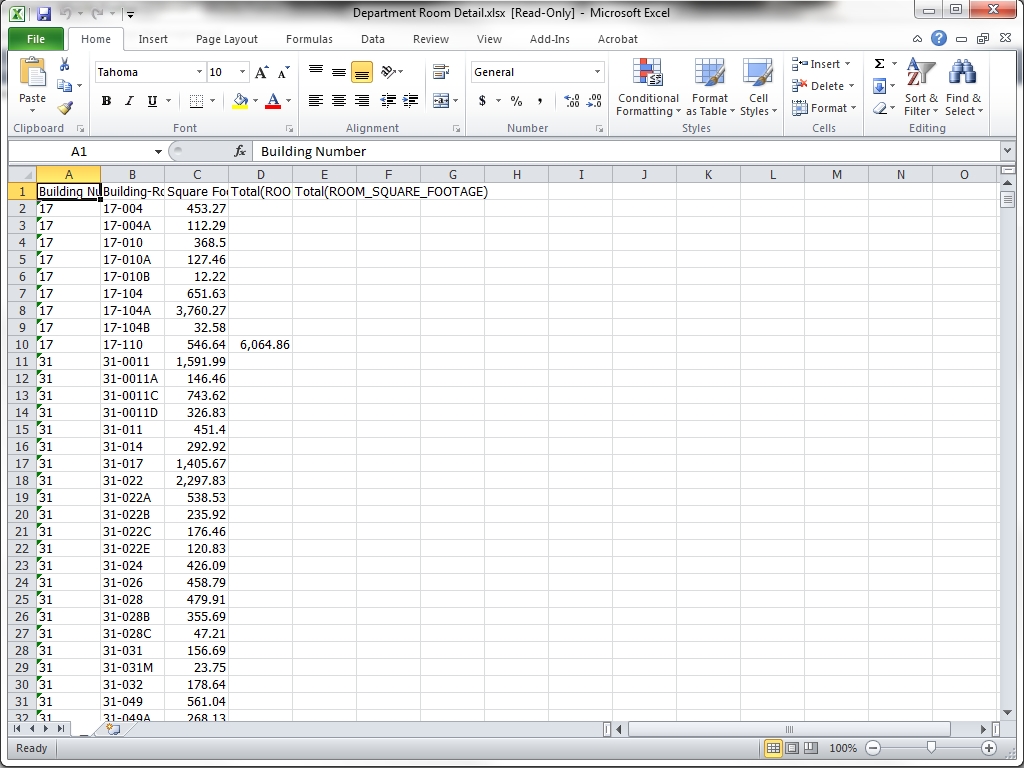Click the Format Painter brush icon
Image resolution: width=1024 pixels, height=768 pixels.
[x=65, y=107]
